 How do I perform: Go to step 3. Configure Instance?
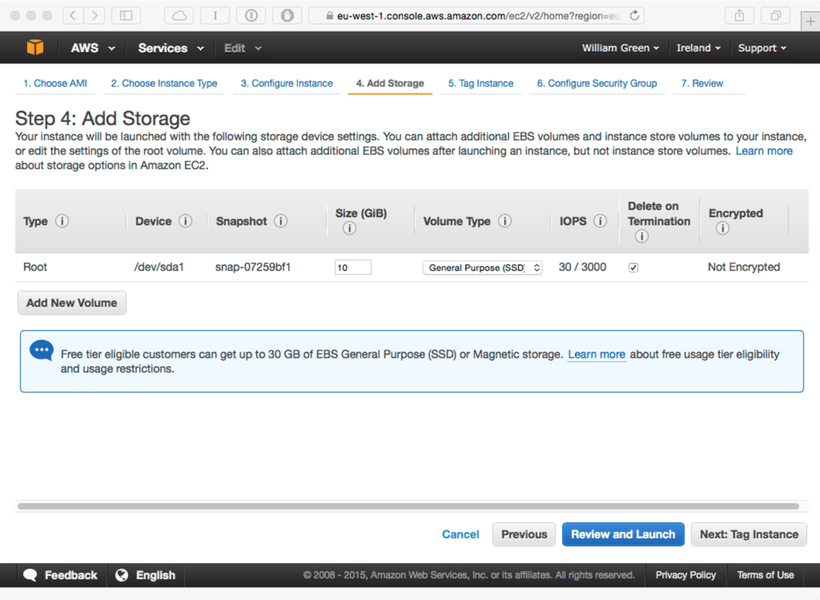(x=287, y=83)
